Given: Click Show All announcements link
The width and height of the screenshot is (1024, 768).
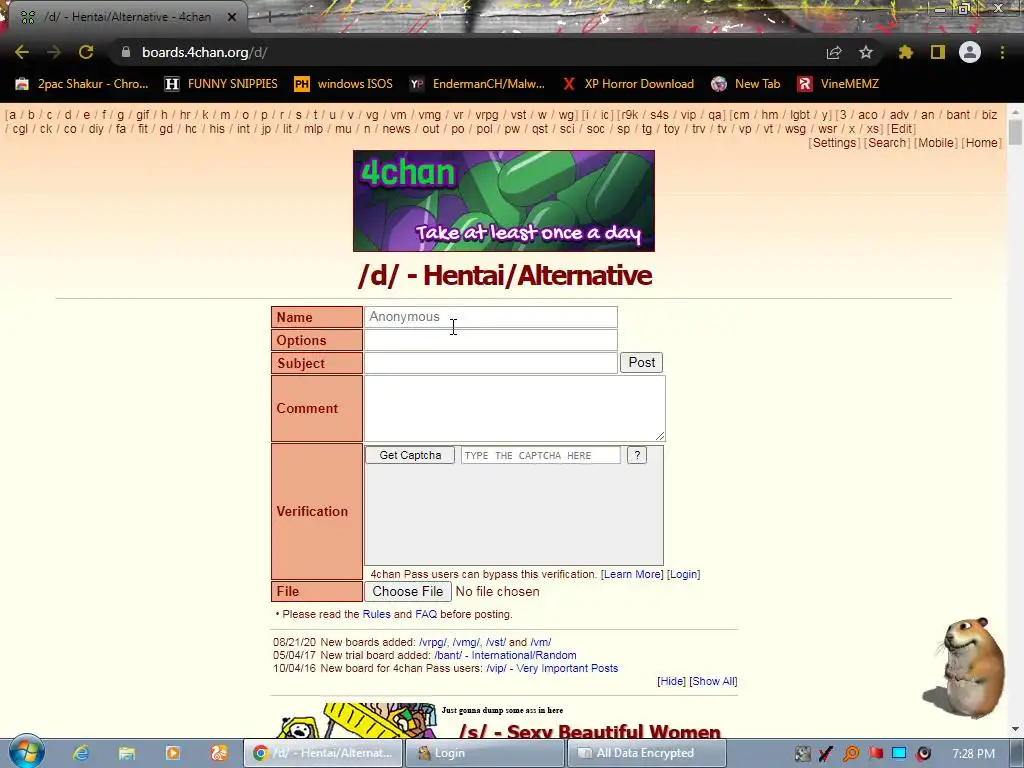Looking at the screenshot, I should point(713,681).
